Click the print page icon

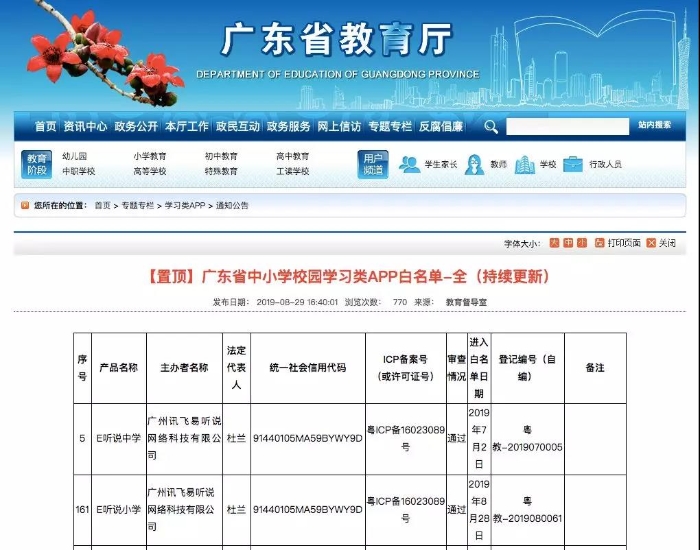tap(600, 243)
